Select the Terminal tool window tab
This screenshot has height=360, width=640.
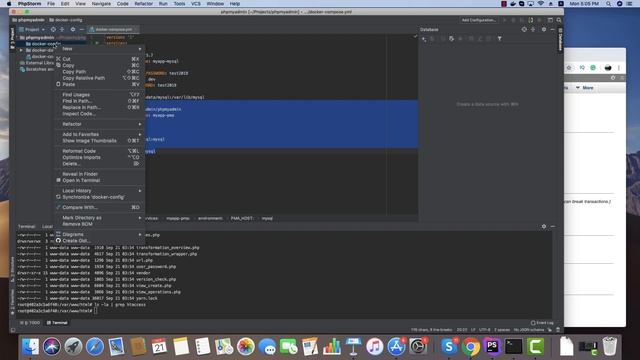point(57,322)
